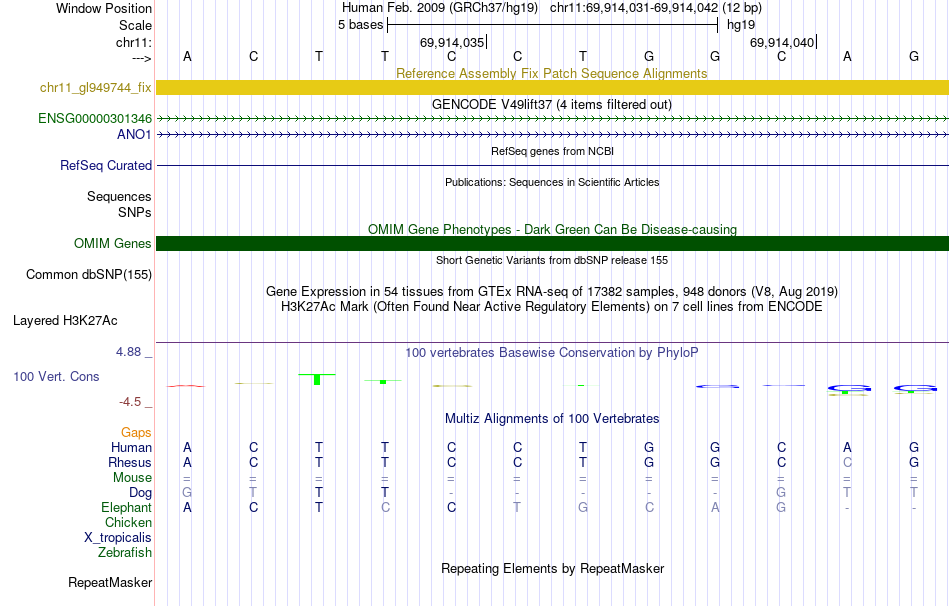Click the OMIM Genes label
Viewport: 950px width, 606px height.
(113, 244)
